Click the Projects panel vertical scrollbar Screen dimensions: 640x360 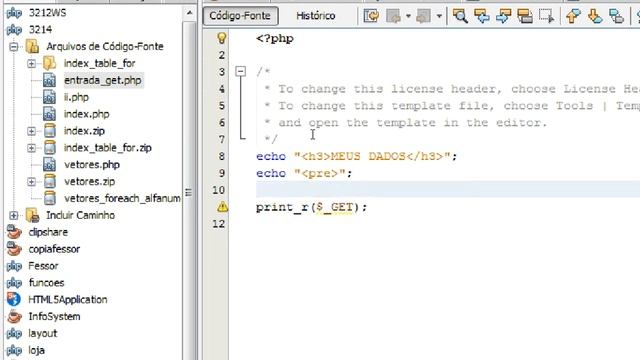(189, 190)
